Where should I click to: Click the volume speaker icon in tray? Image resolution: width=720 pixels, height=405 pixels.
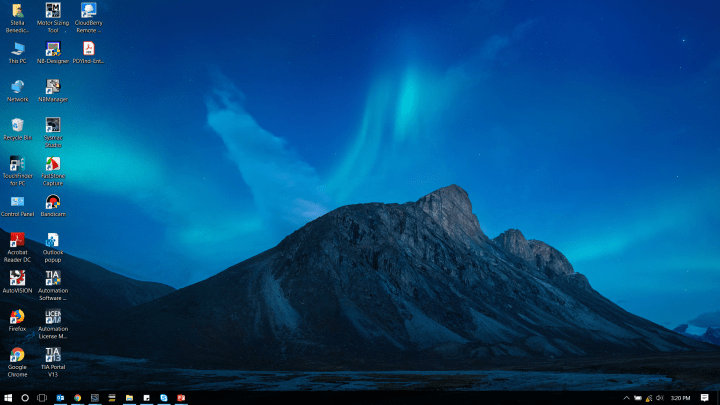pos(659,397)
